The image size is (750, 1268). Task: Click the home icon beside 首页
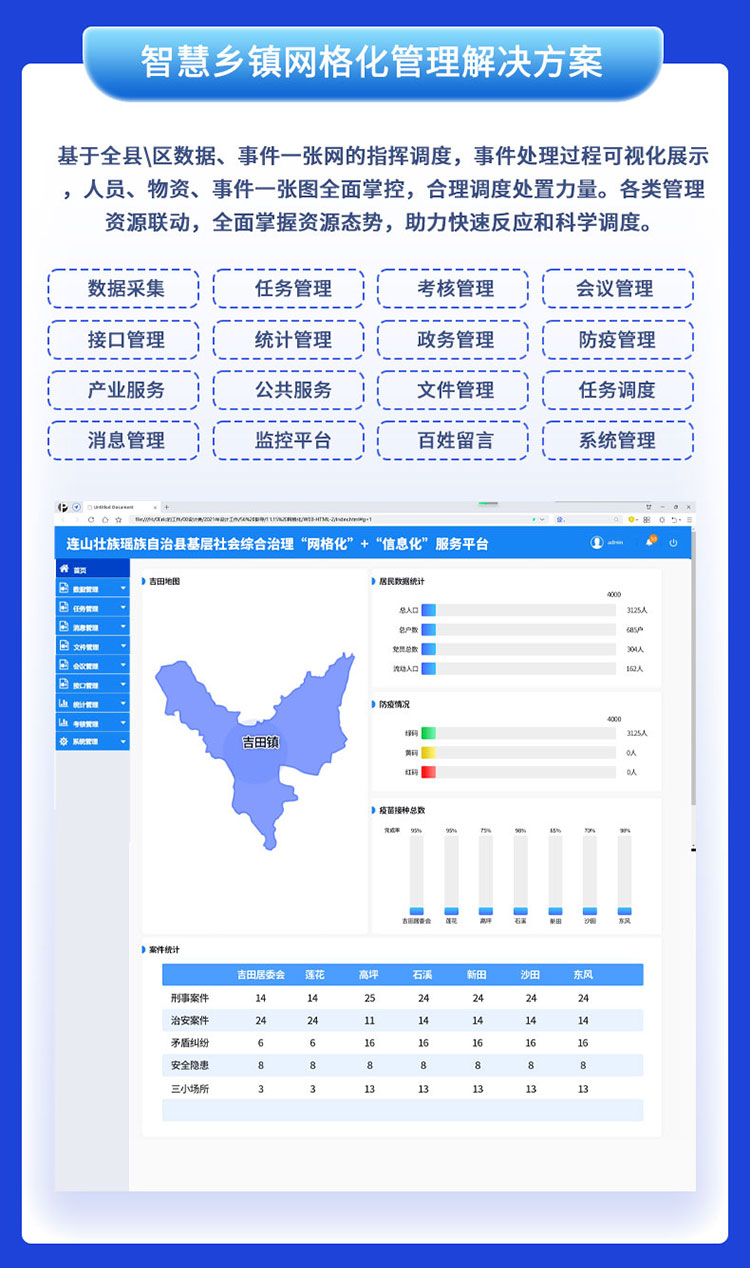tap(64, 569)
